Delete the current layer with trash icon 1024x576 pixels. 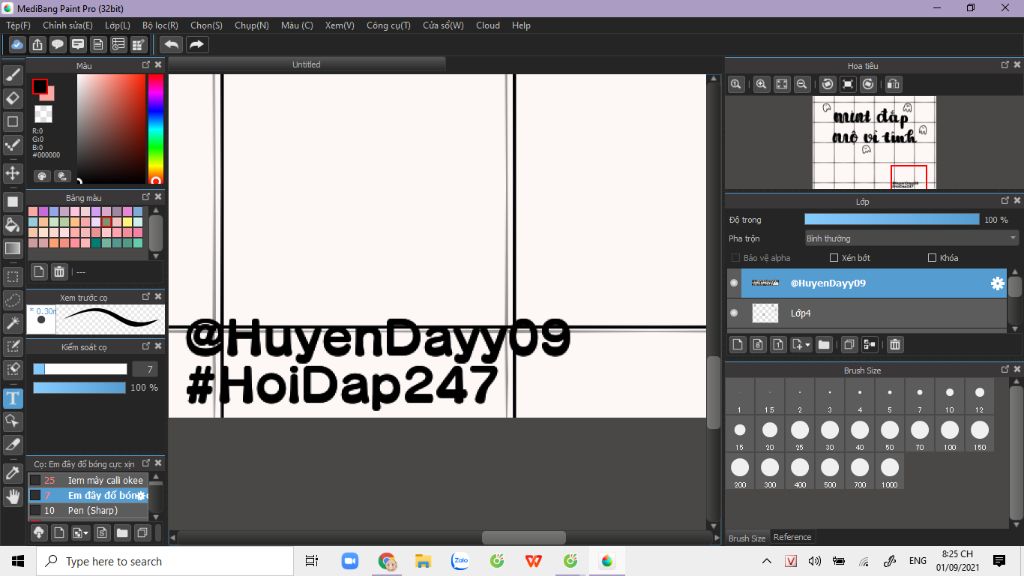tap(895, 344)
